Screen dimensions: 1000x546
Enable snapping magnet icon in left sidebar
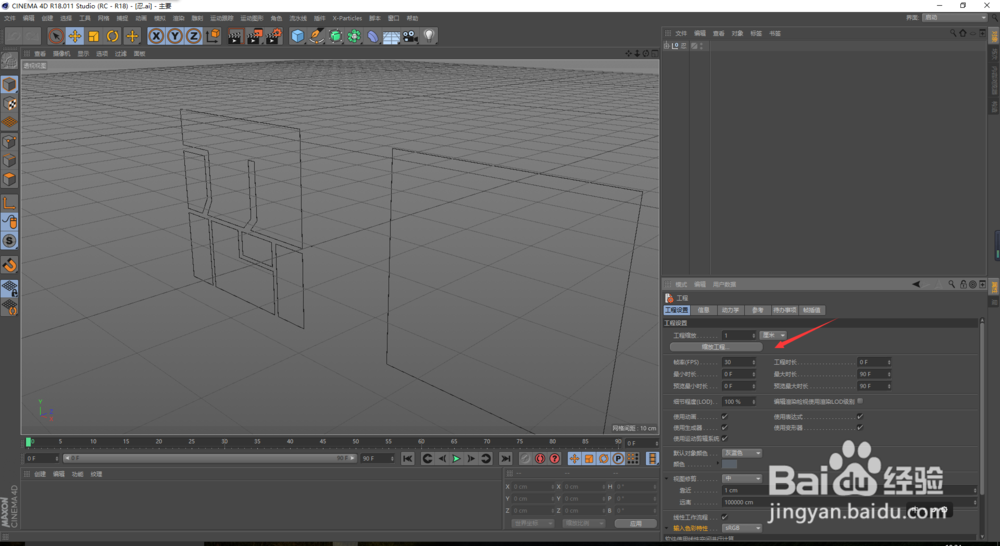(x=10, y=265)
